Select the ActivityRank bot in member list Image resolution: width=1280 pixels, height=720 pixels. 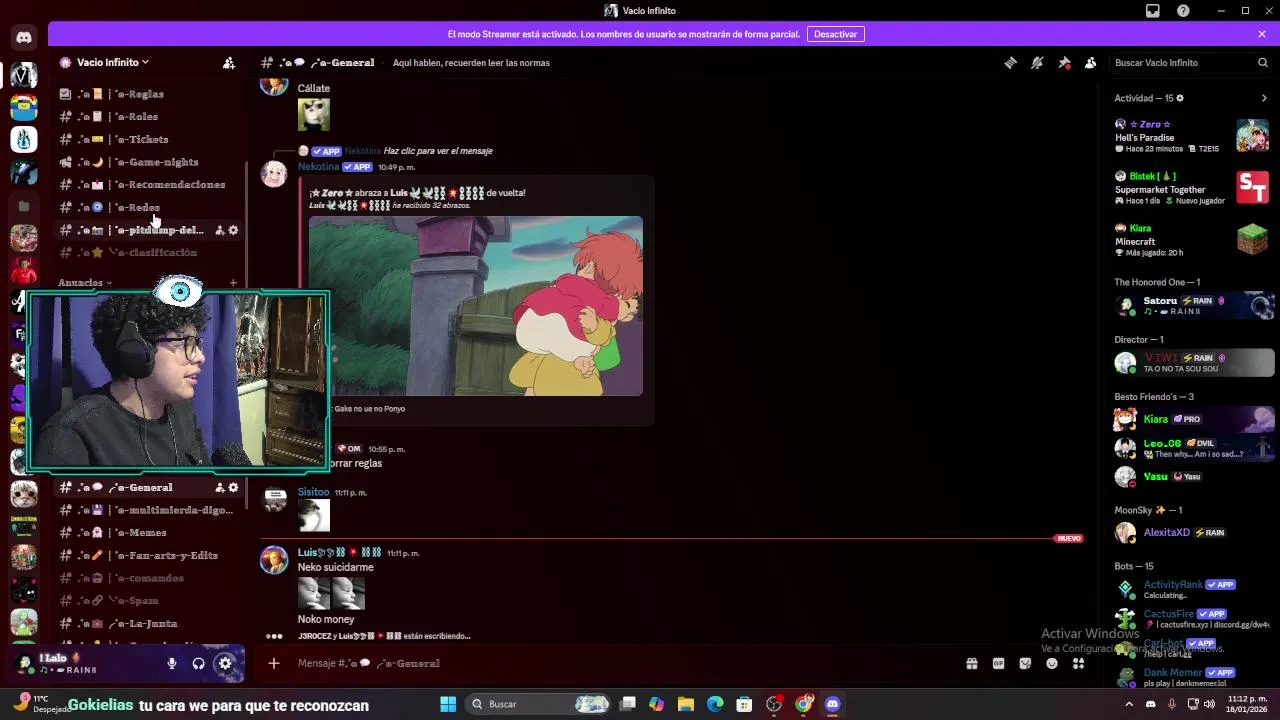[x=1193, y=589]
